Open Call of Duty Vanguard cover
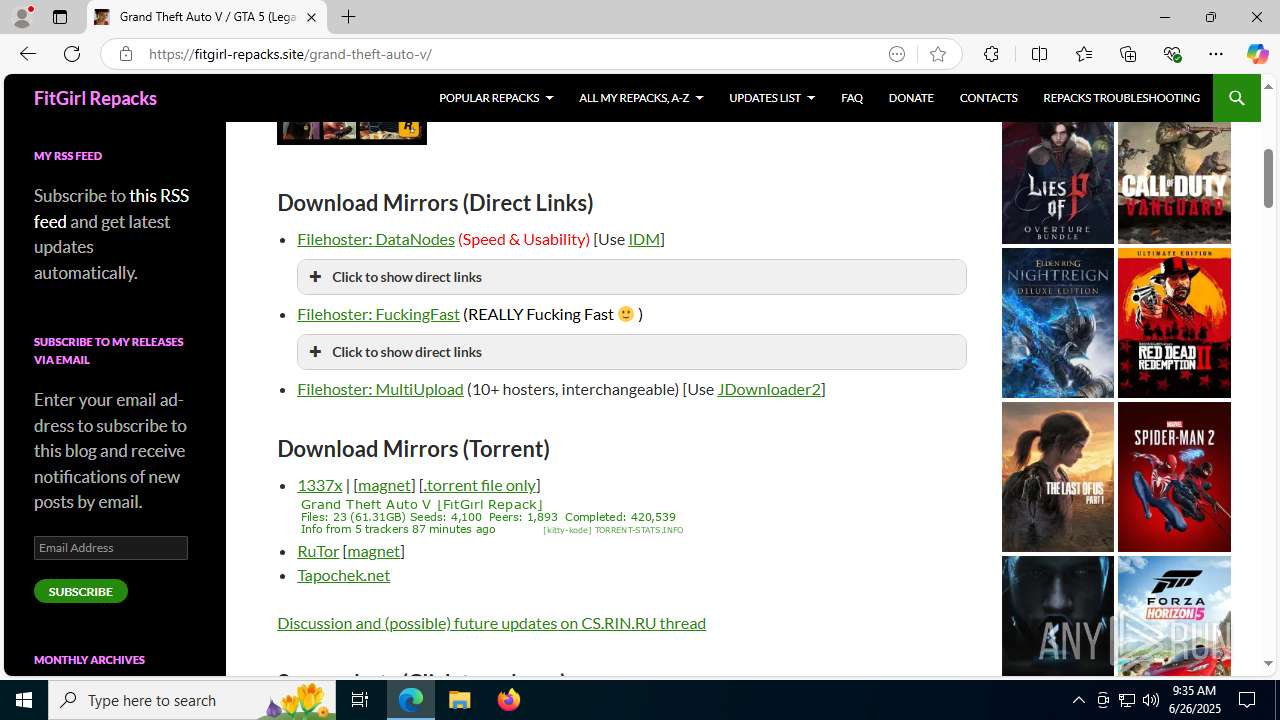Screen dimensions: 1280x720 pos(1174,183)
